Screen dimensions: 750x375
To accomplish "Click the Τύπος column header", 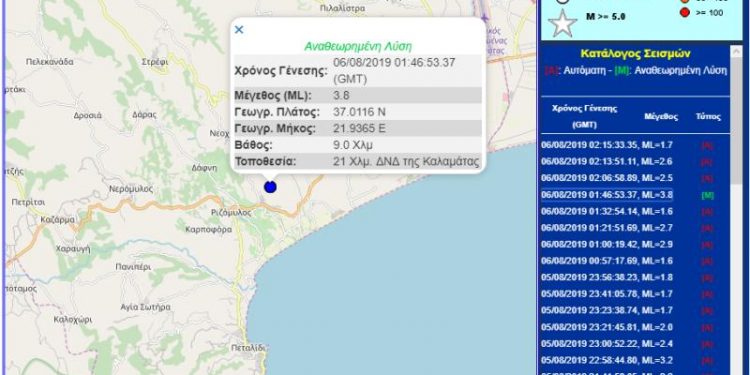I will pos(708,116).
